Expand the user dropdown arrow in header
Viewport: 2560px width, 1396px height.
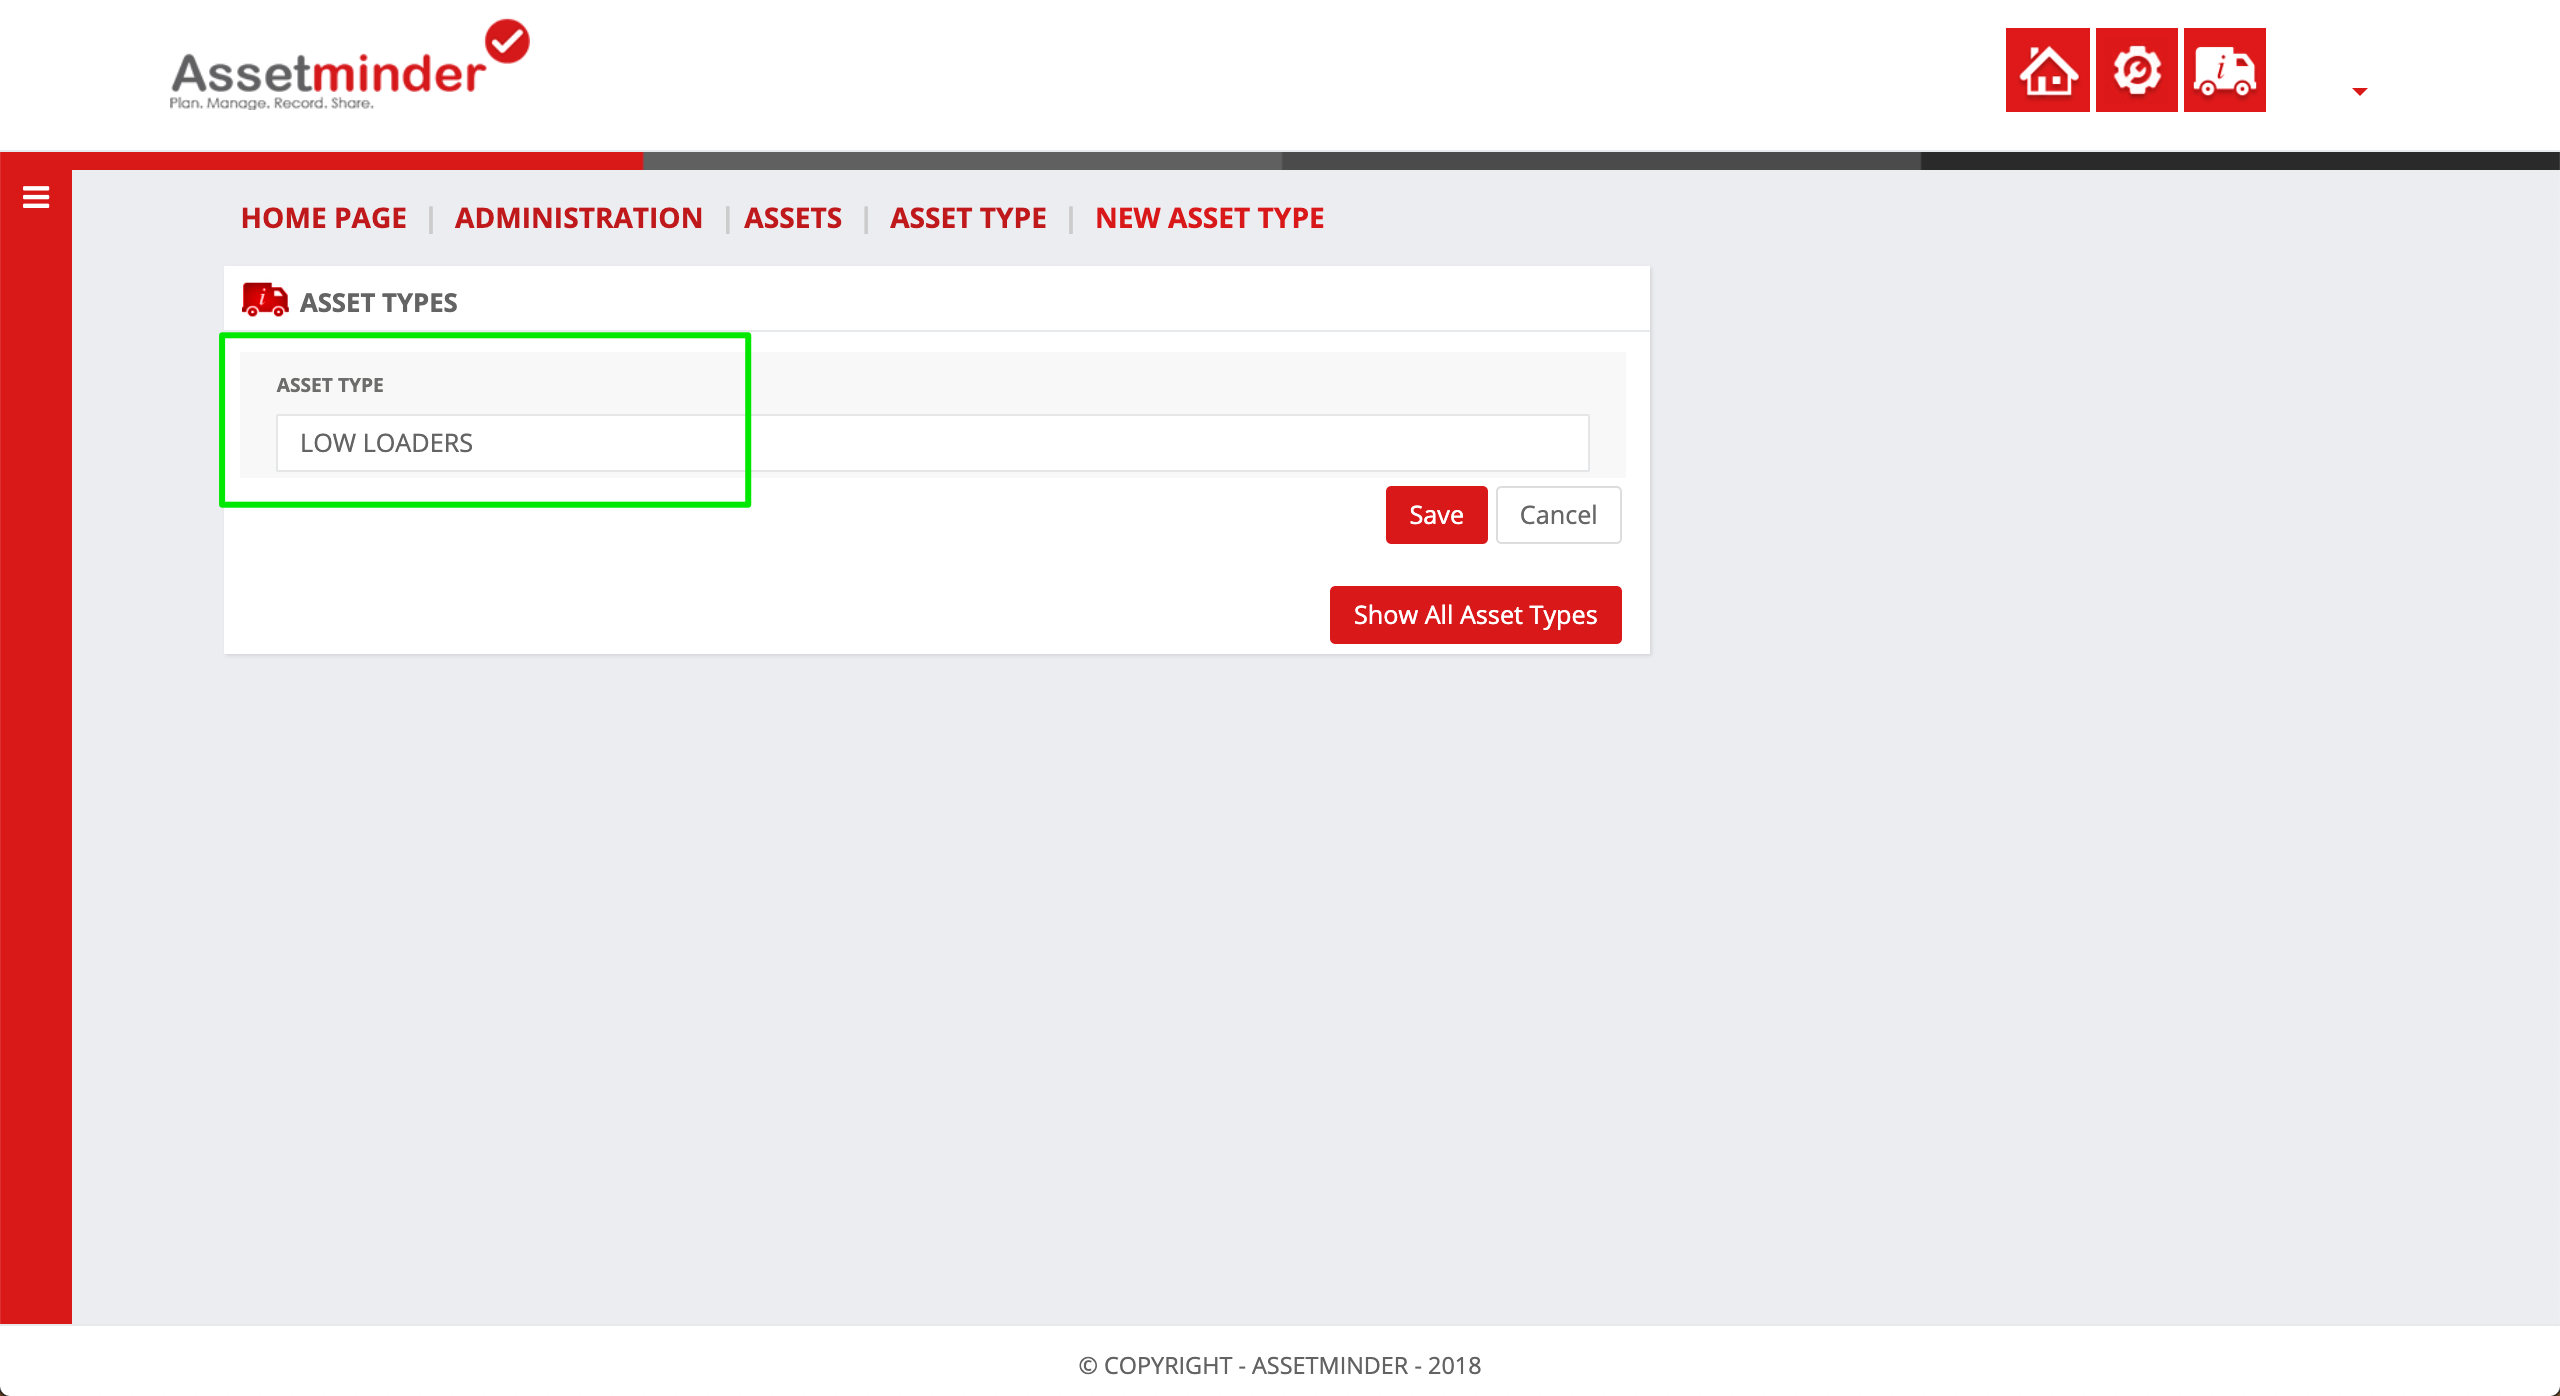pos(2360,91)
